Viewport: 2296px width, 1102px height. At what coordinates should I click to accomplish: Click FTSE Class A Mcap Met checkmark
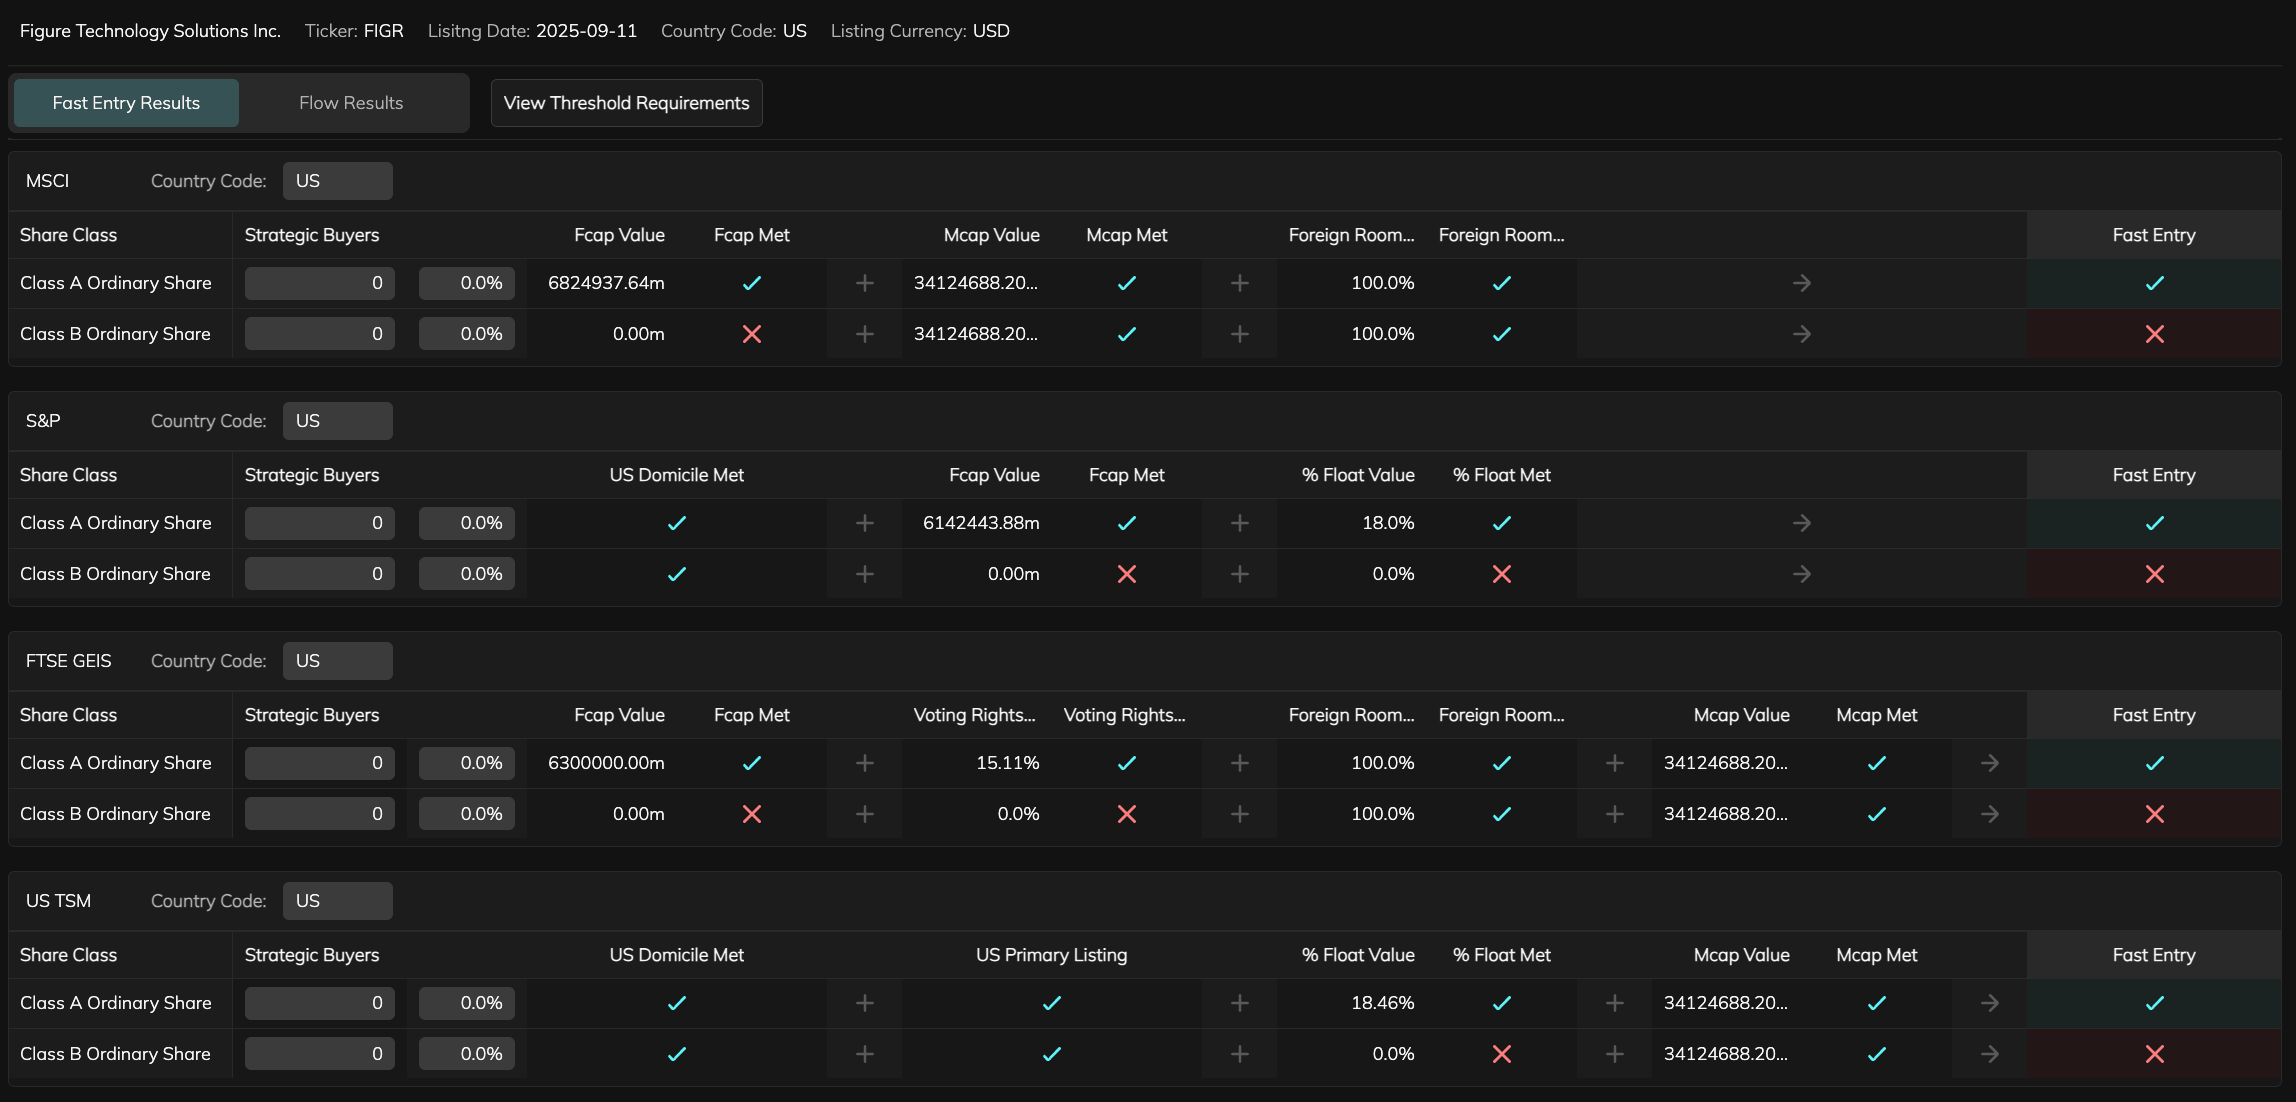click(x=1876, y=763)
